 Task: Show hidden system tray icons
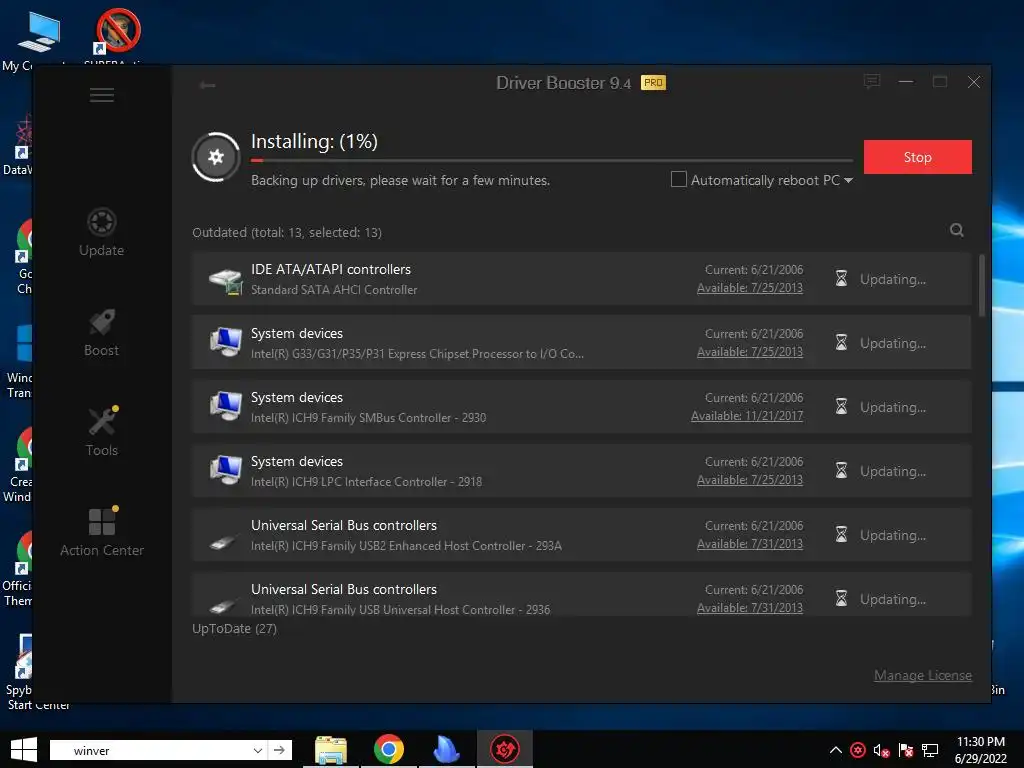point(835,750)
